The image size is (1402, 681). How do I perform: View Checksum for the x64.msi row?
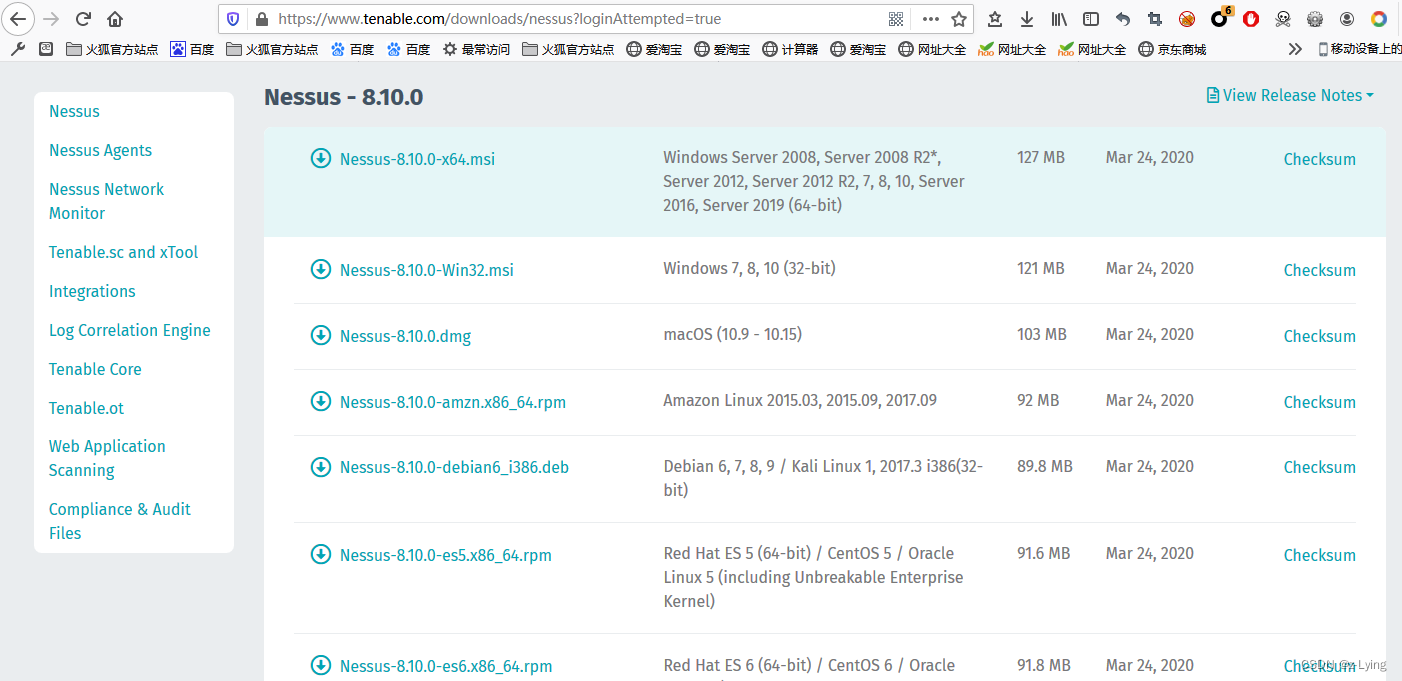pyautogui.click(x=1319, y=159)
